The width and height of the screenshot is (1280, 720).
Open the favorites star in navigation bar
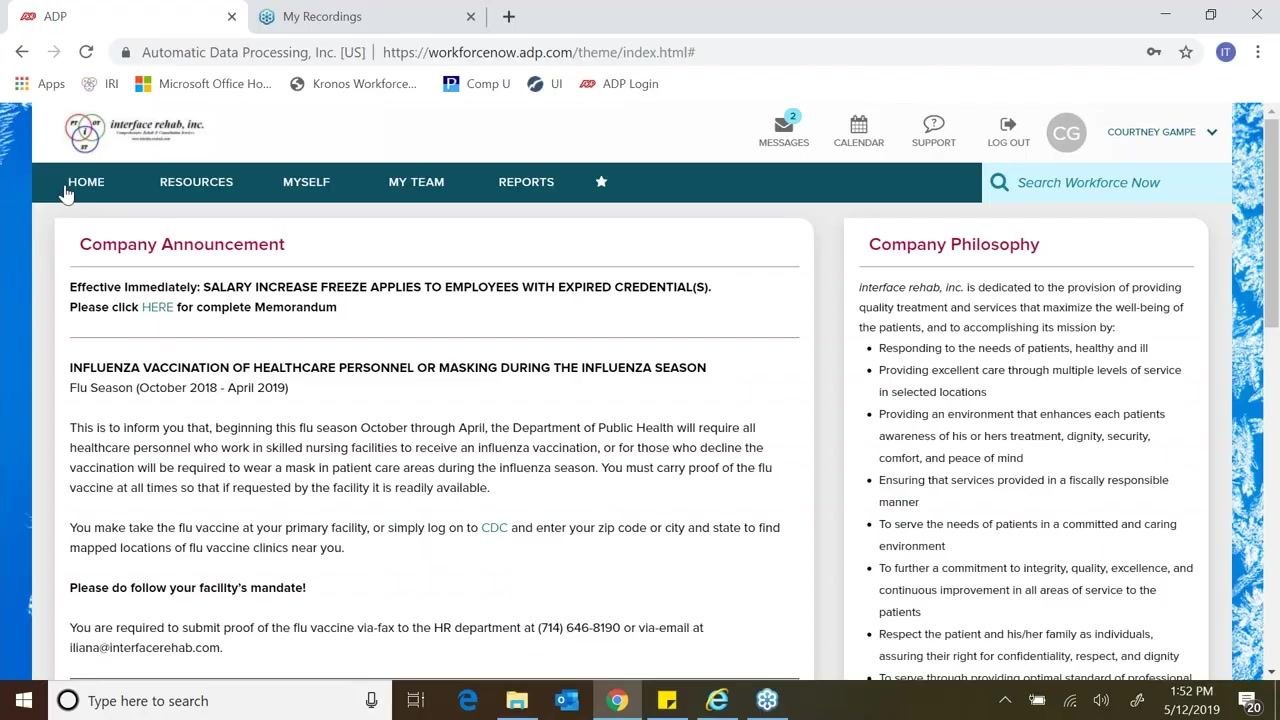point(601,182)
